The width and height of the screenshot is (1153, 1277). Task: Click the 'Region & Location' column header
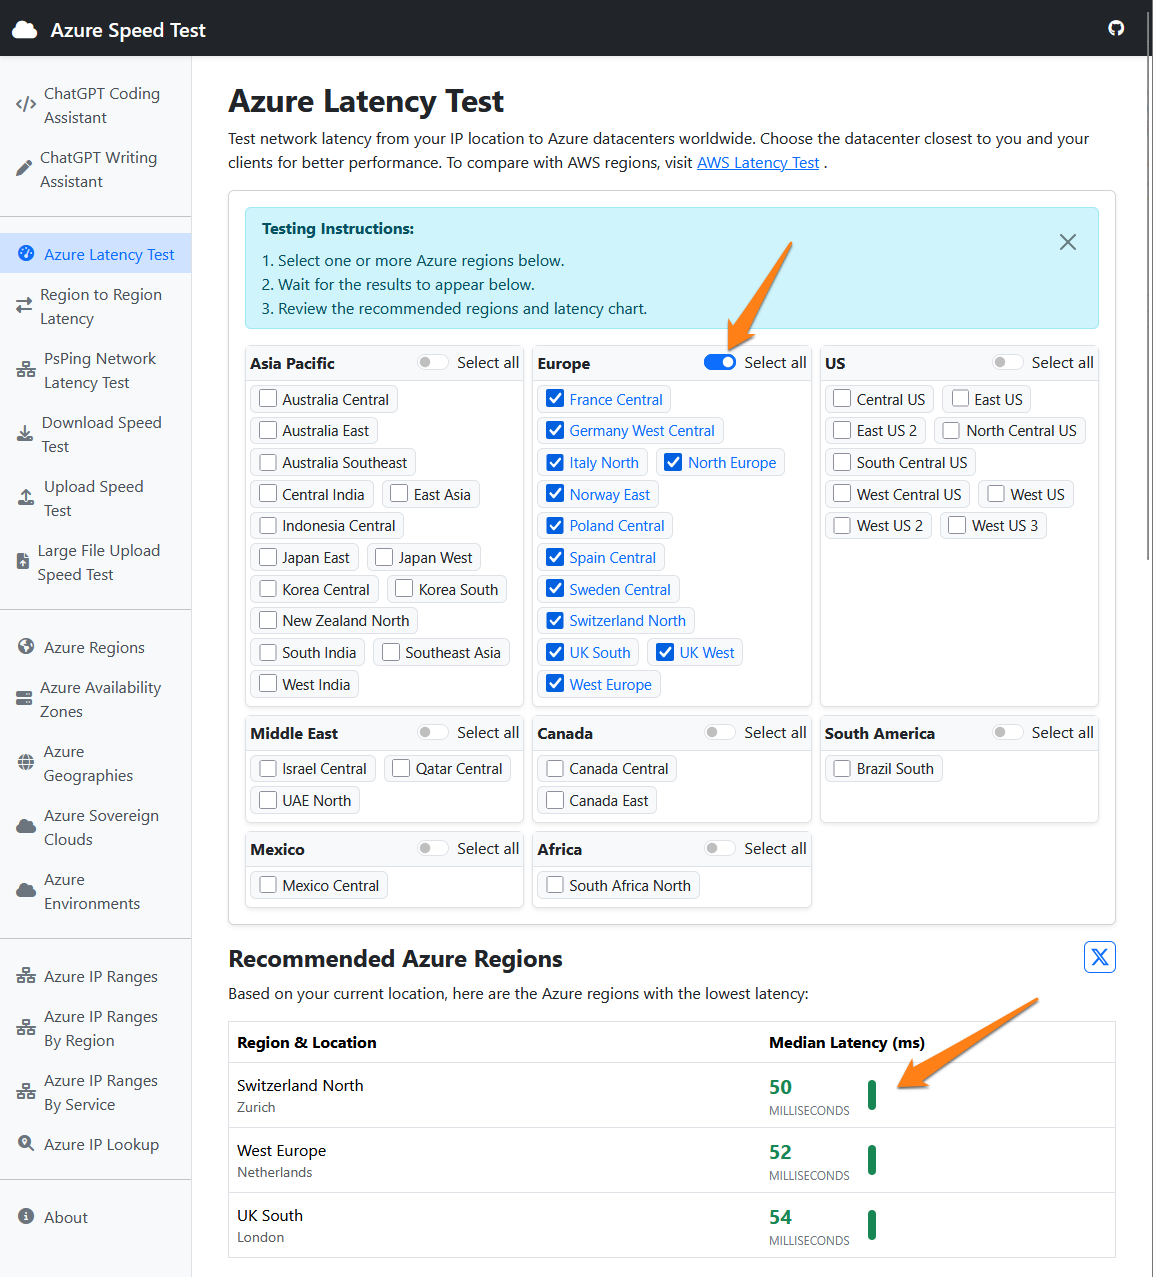tap(307, 1042)
